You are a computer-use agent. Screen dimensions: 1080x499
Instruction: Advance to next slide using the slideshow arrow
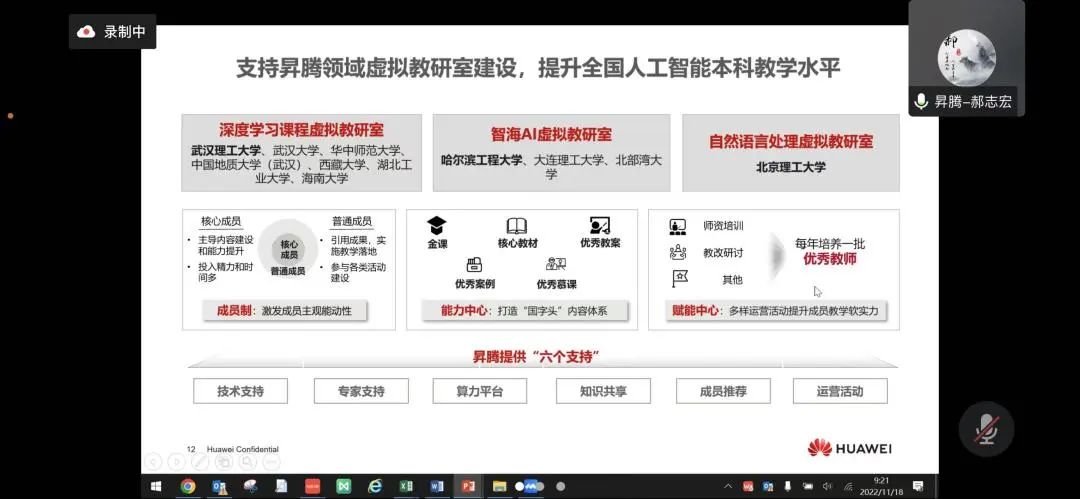point(178,462)
